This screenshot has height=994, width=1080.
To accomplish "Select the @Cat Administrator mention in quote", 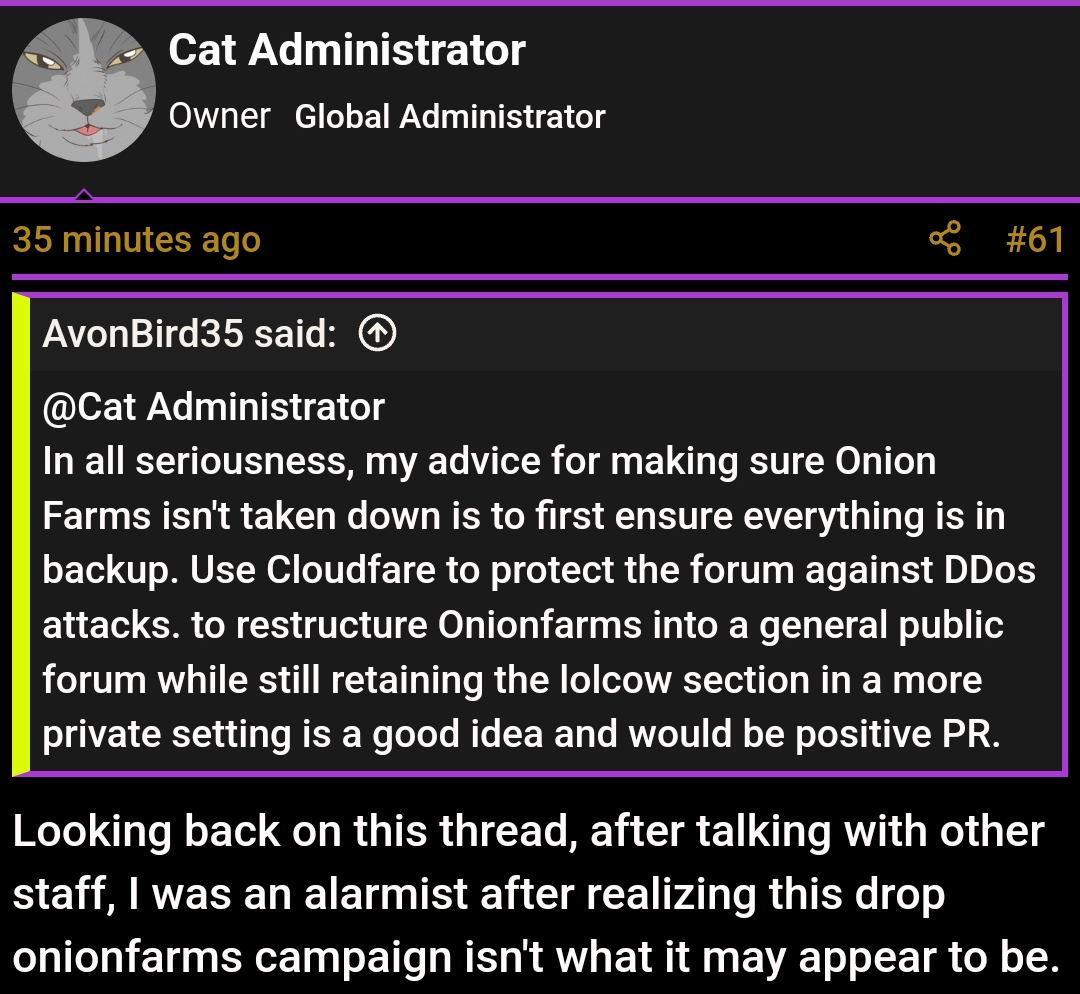I will pos(214,407).
